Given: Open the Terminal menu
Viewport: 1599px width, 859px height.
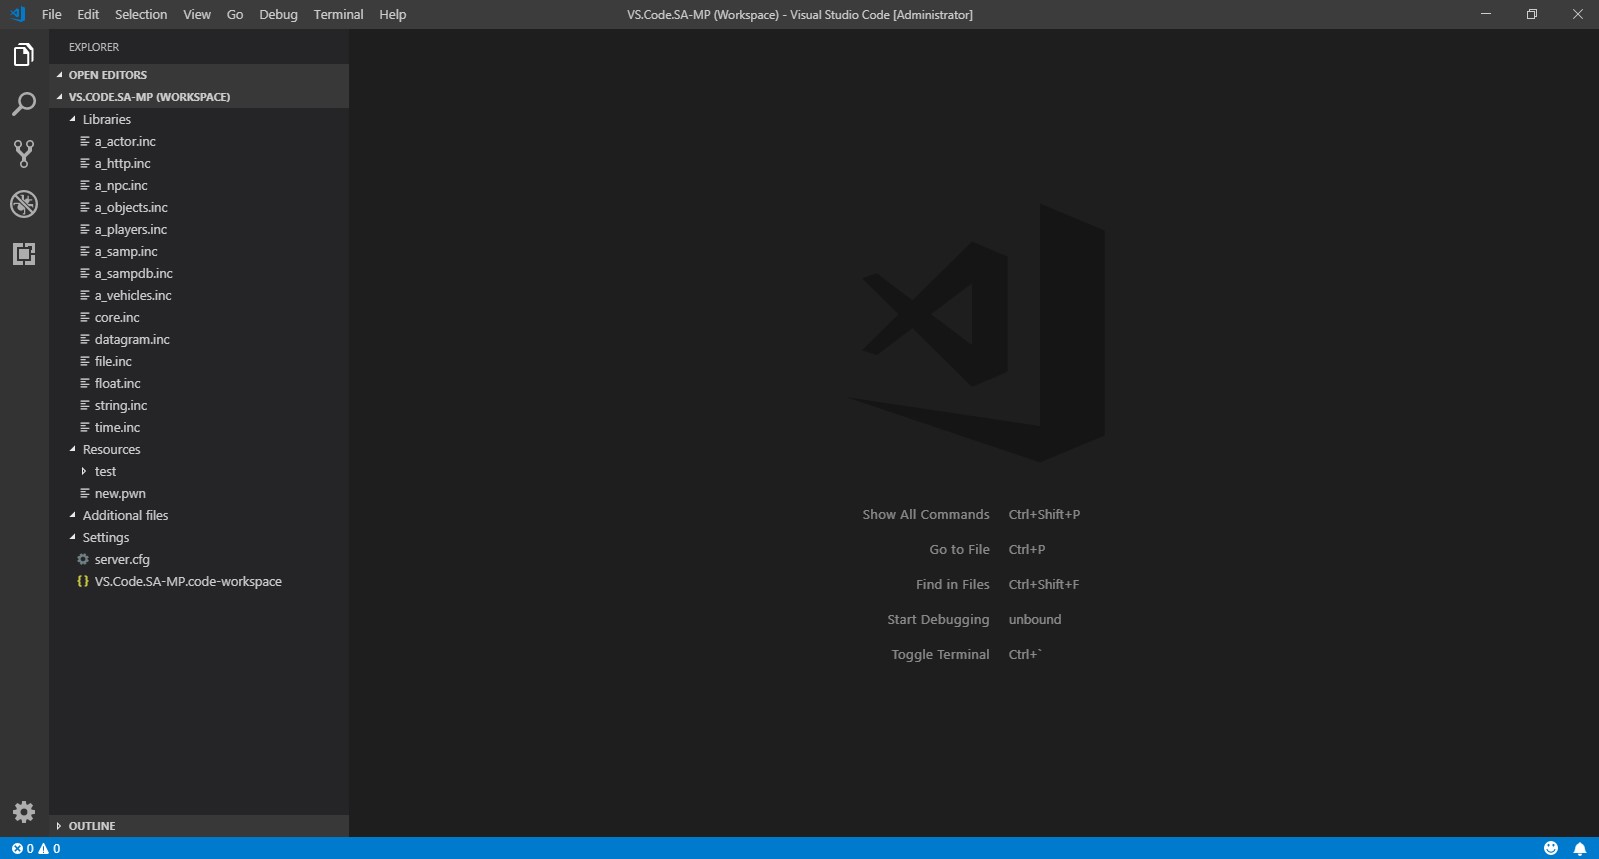Looking at the screenshot, I should pos(338,14).
